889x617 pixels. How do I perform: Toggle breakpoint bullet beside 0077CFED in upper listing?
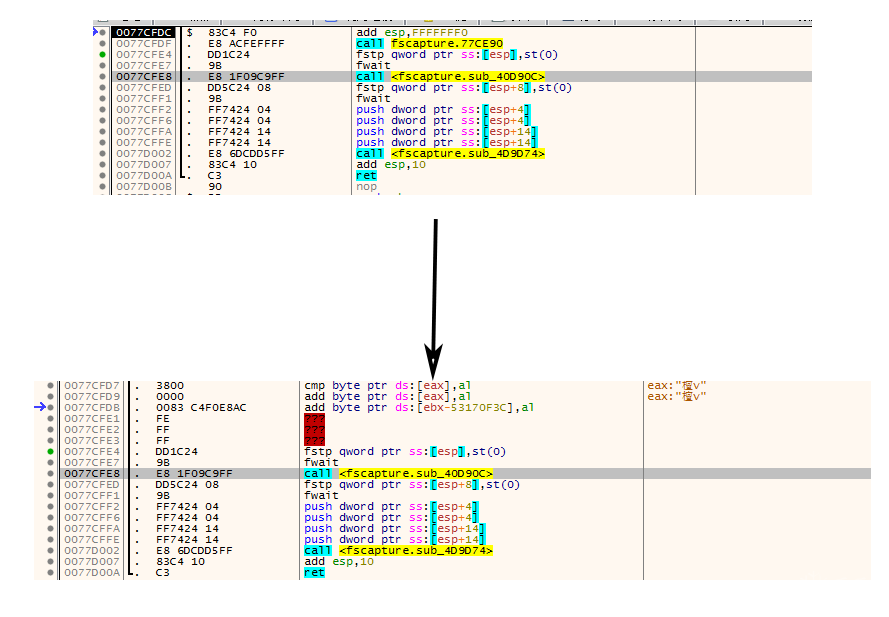click(x=102, y=87)
